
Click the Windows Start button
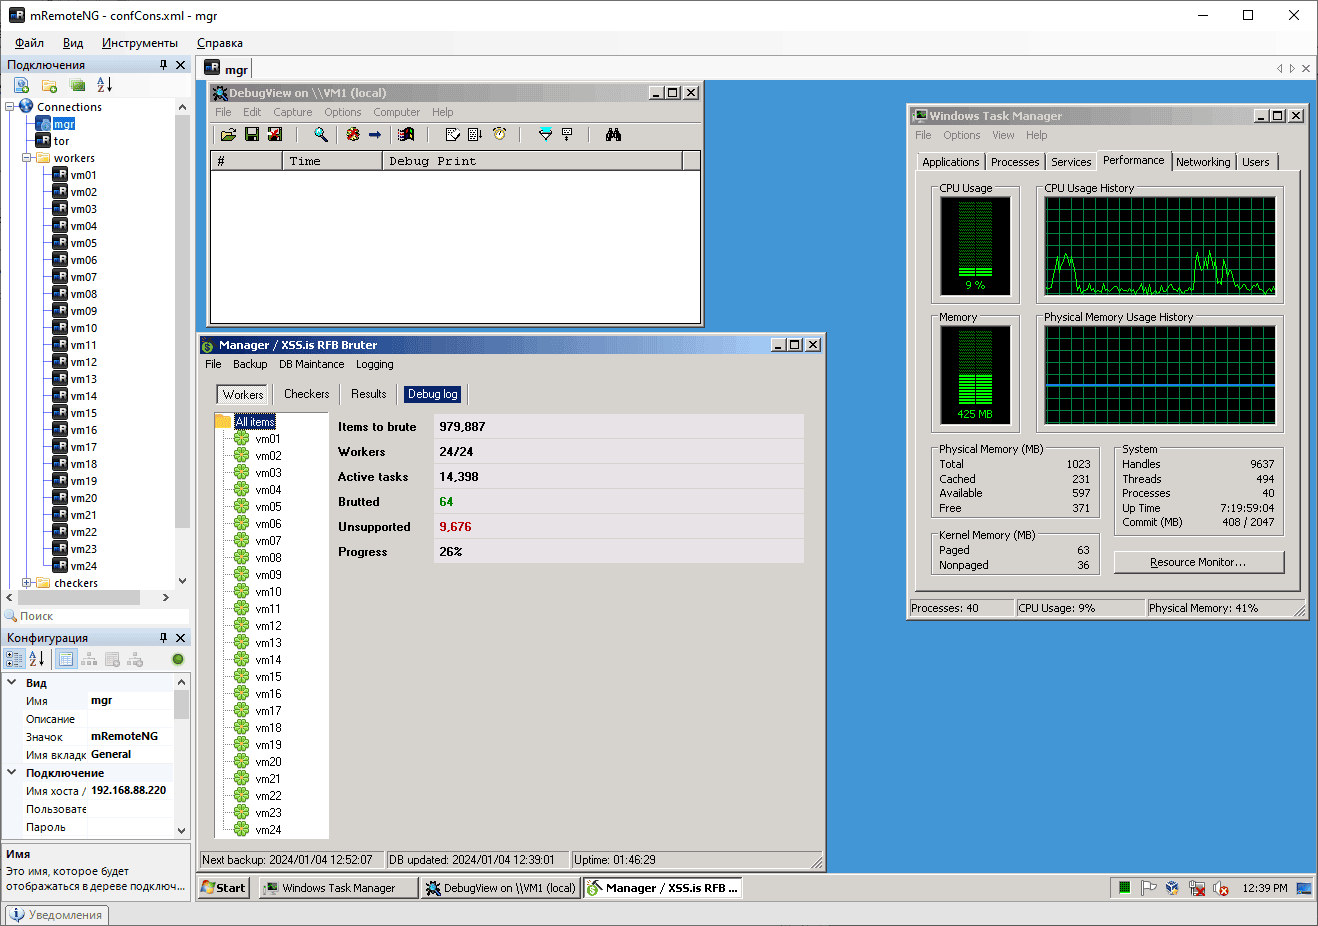(x=223, y=888)
